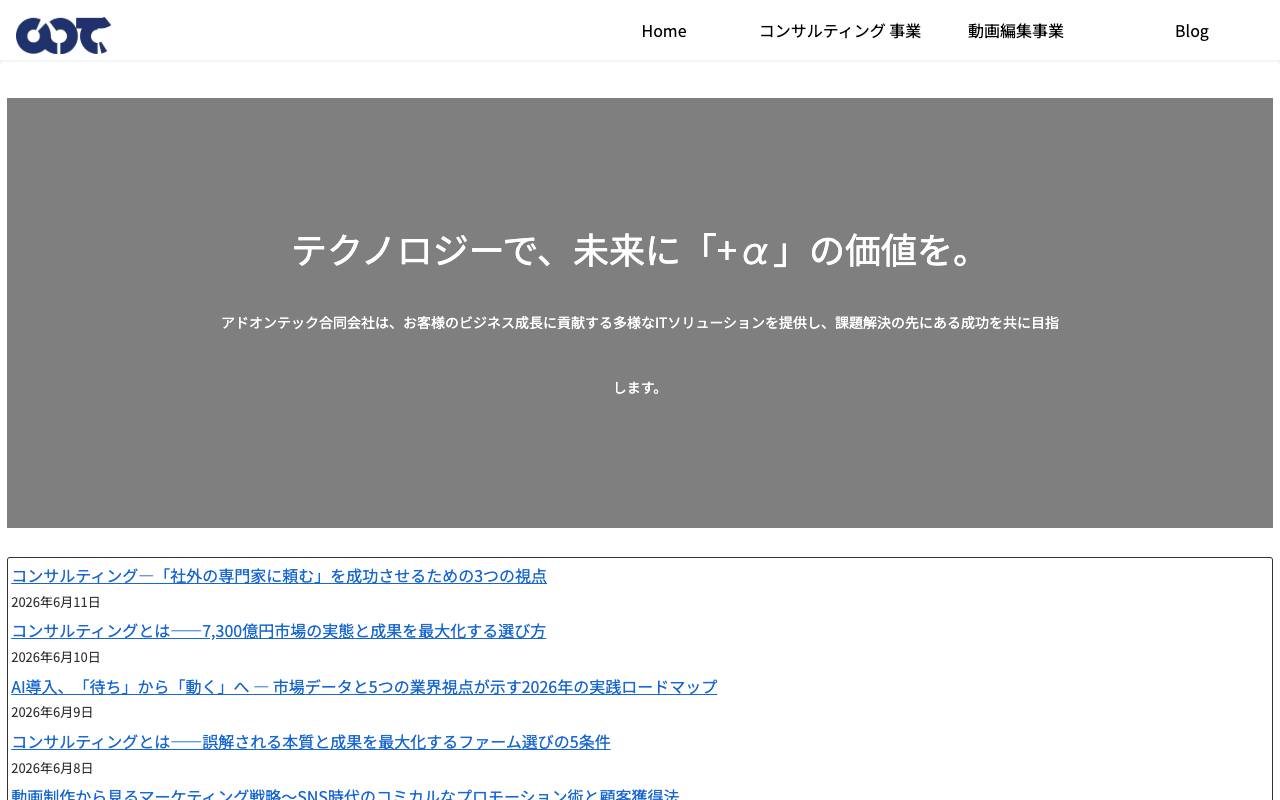Click the hero description beginning アドオンテック合同会社は
The height and width of the screenshot is (800, 1280).
[640, 354]
